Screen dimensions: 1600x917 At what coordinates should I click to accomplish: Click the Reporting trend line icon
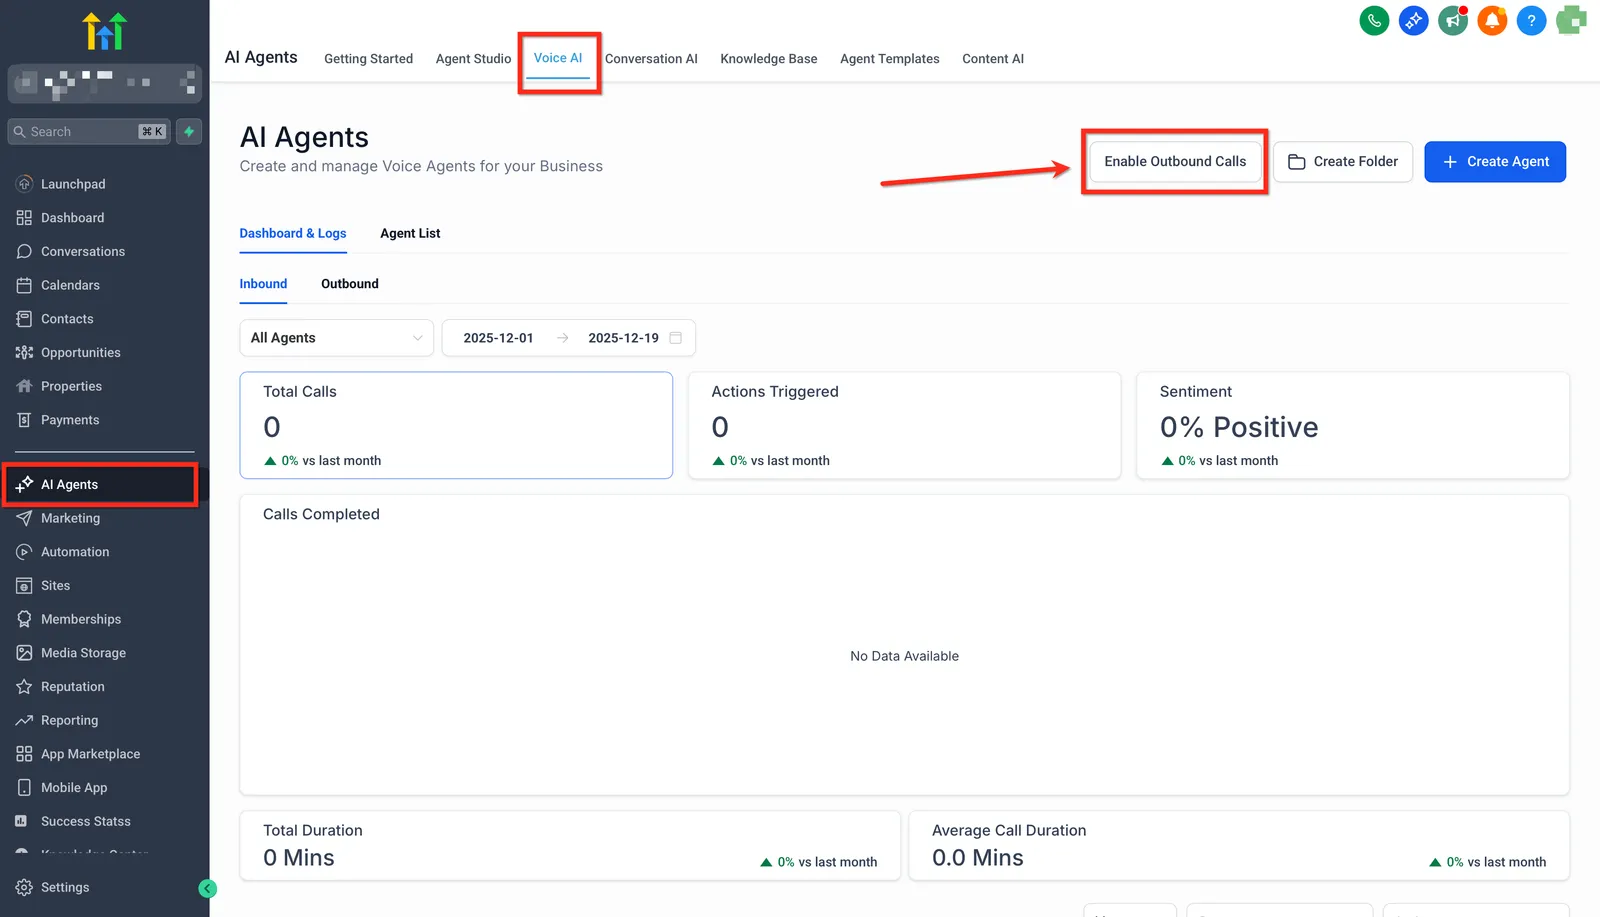tap(24, 720)
